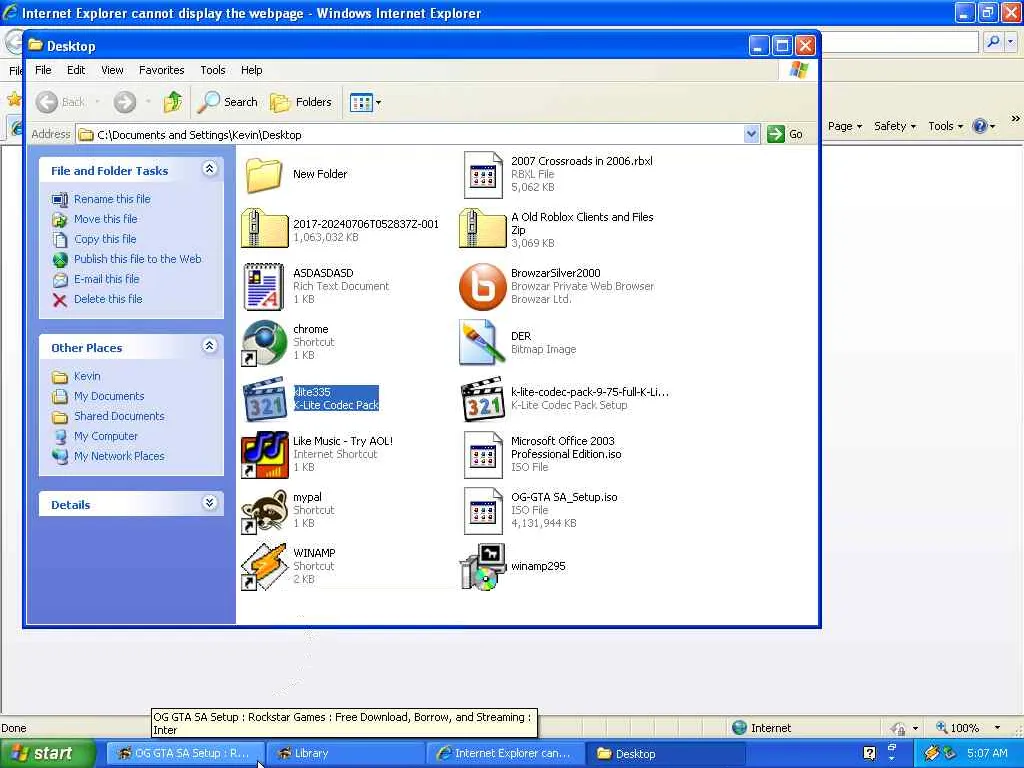
Task: Open the Internet Explorer Tools dropdown
Action: click(946, 126)
